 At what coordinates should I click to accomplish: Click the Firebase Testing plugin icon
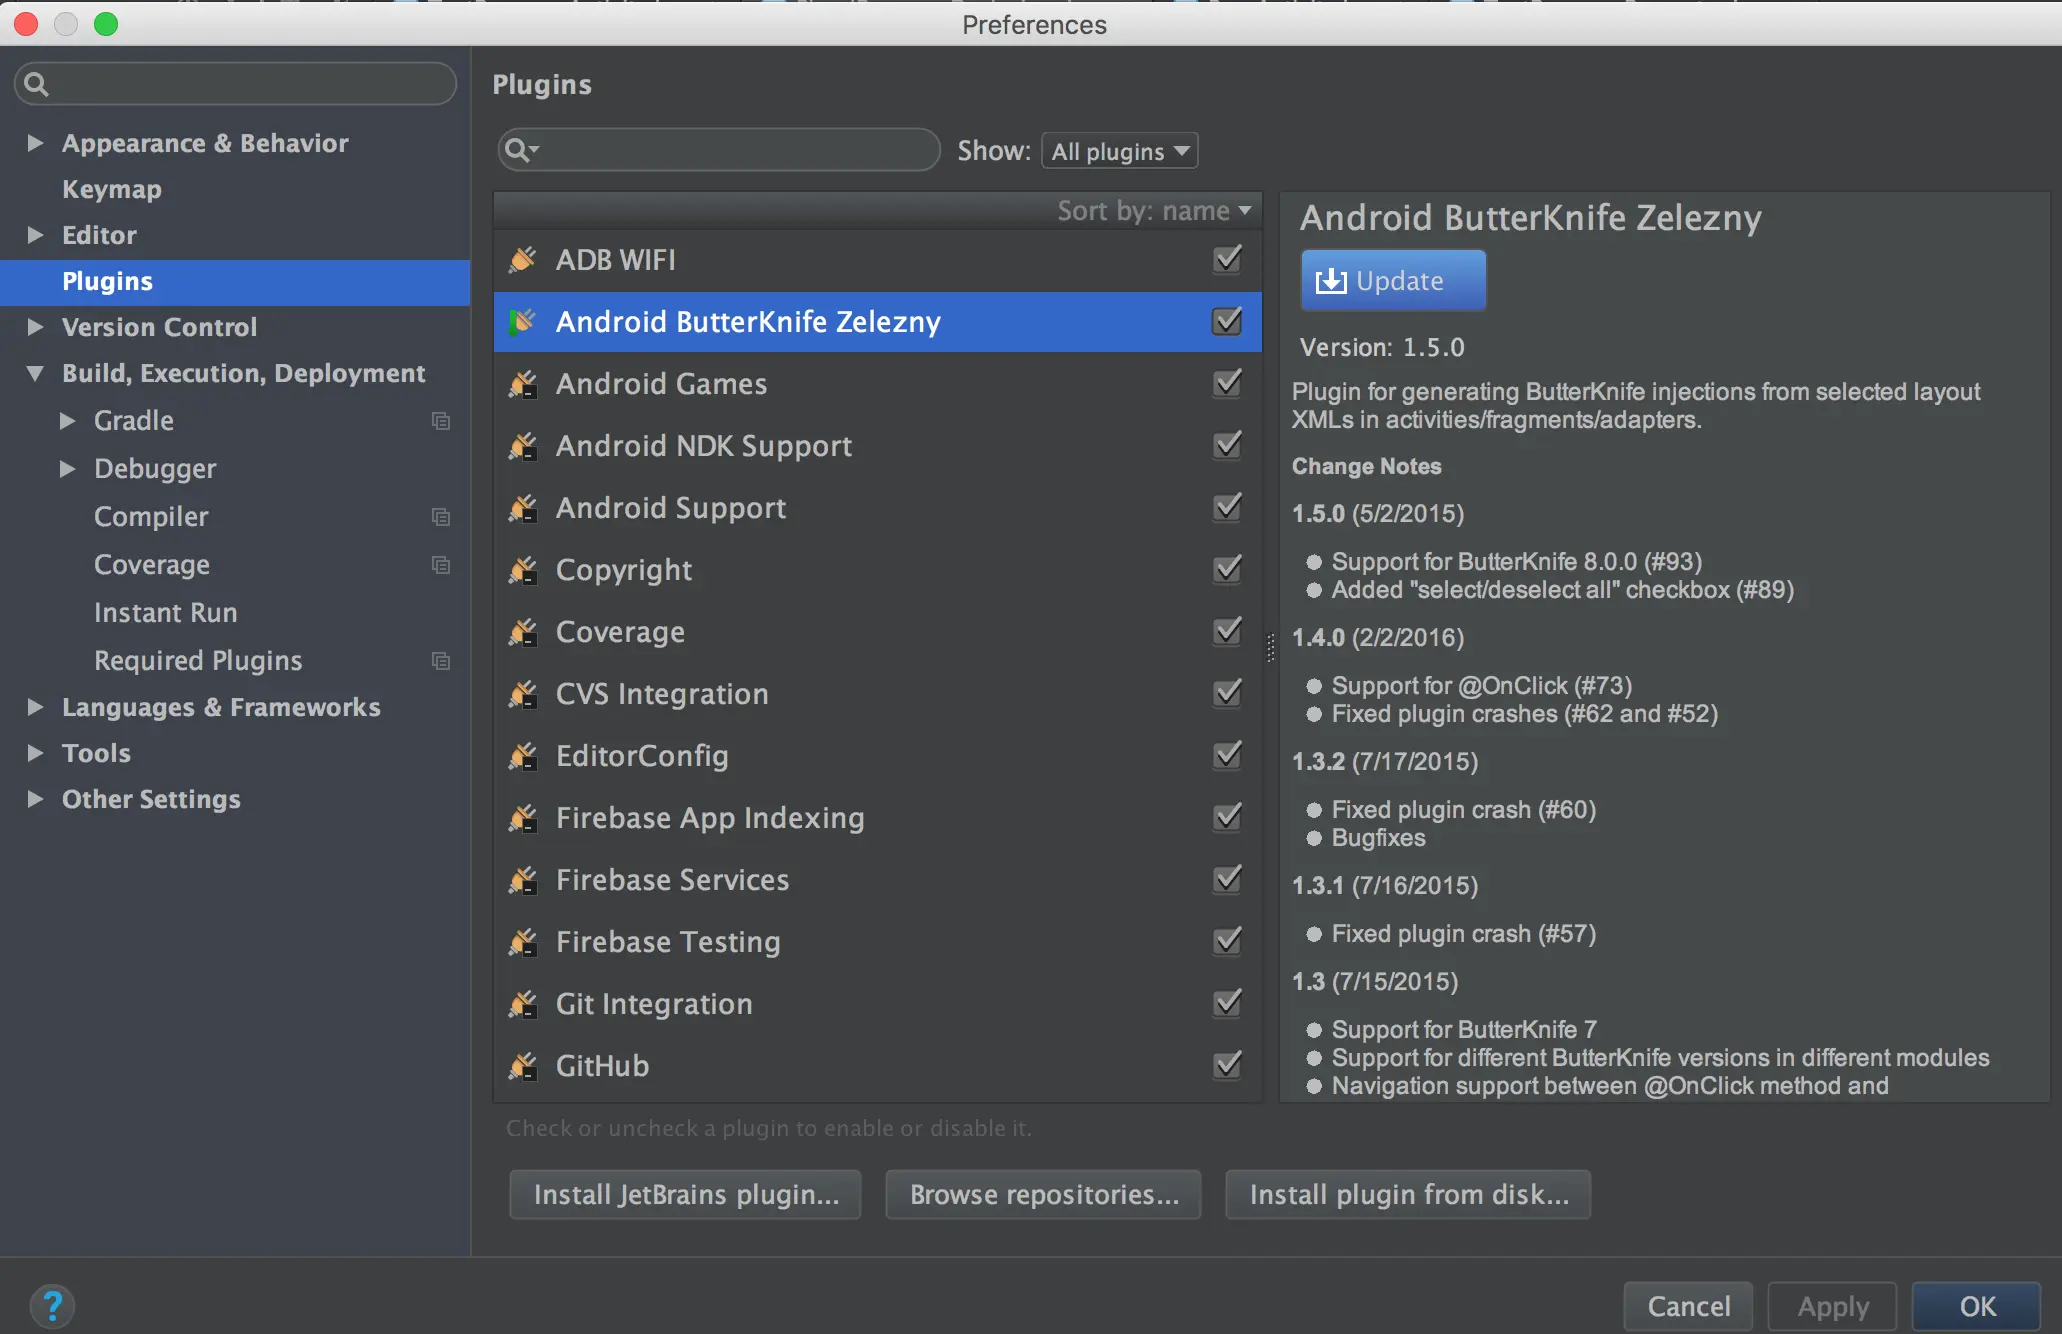(523, 942)
